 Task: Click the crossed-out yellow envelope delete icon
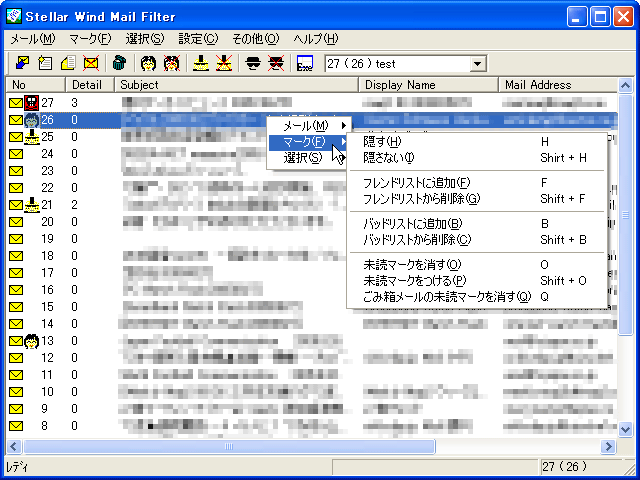[91, 63]
